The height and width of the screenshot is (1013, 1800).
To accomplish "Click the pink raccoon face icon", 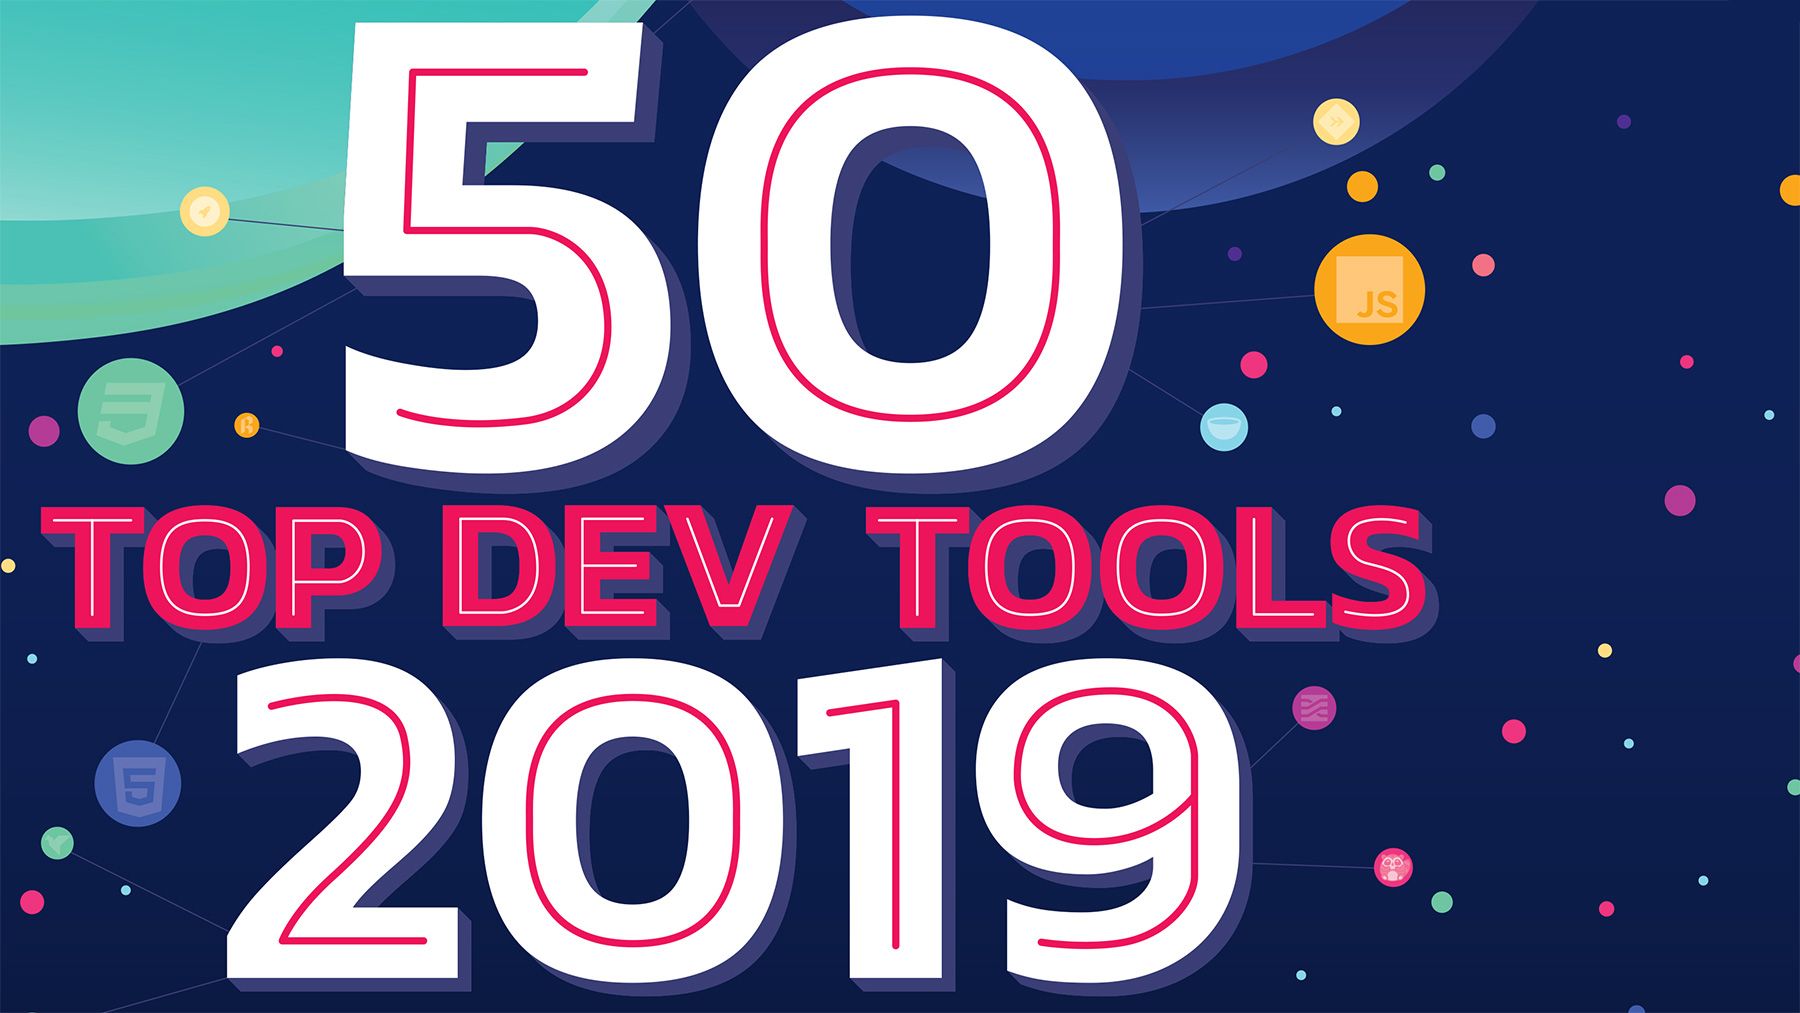I will pos(1394,866).
